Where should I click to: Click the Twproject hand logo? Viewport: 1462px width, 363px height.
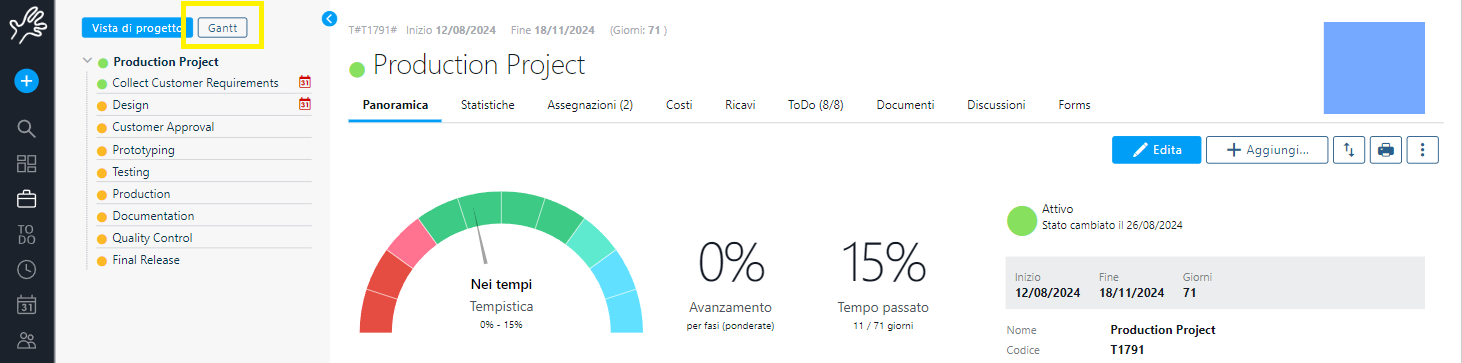click(x=27, y=26)
